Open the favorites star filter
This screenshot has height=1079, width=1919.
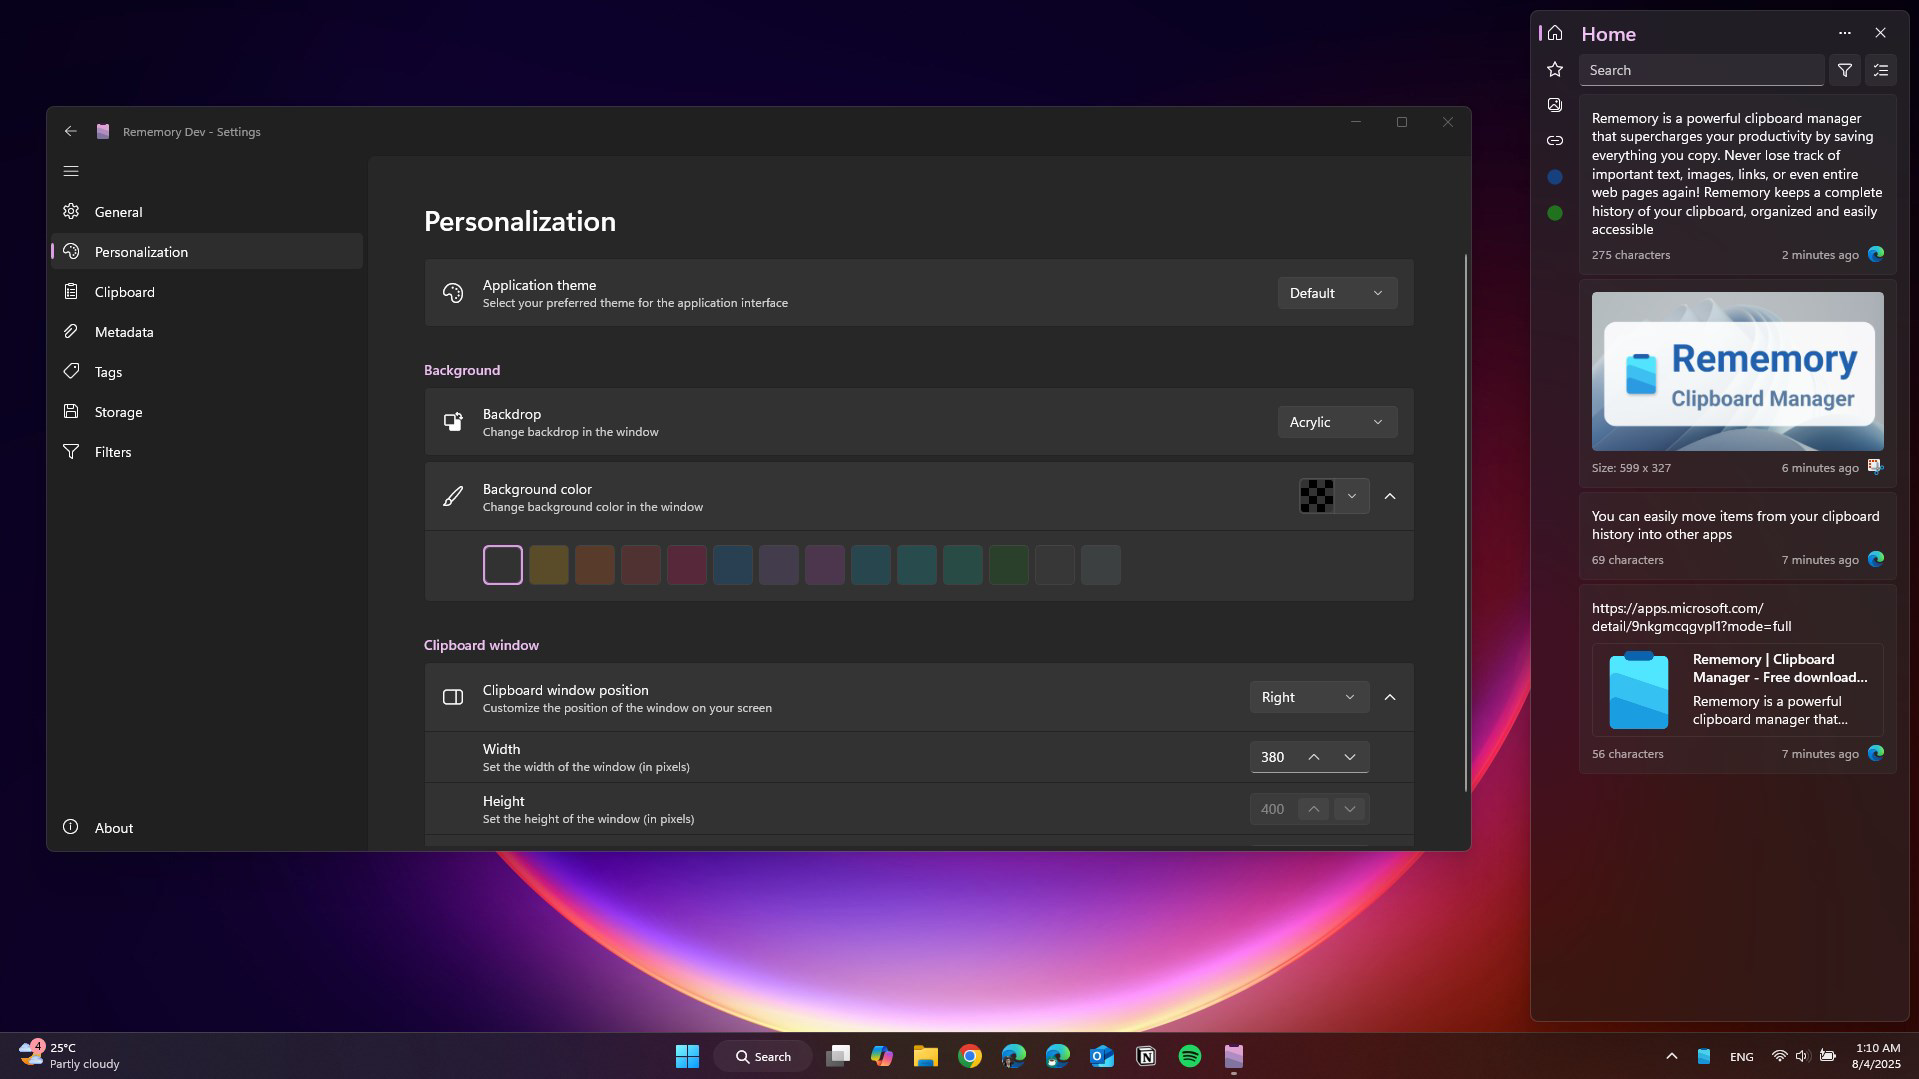coord(1554,69)
